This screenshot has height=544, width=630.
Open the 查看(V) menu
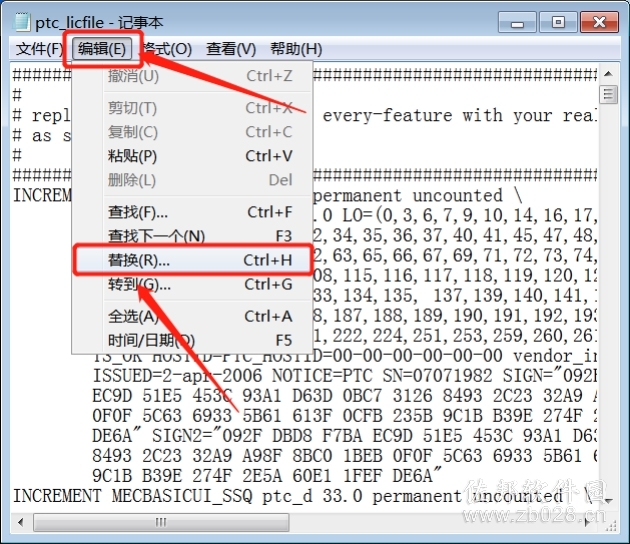tap(231, 49)
